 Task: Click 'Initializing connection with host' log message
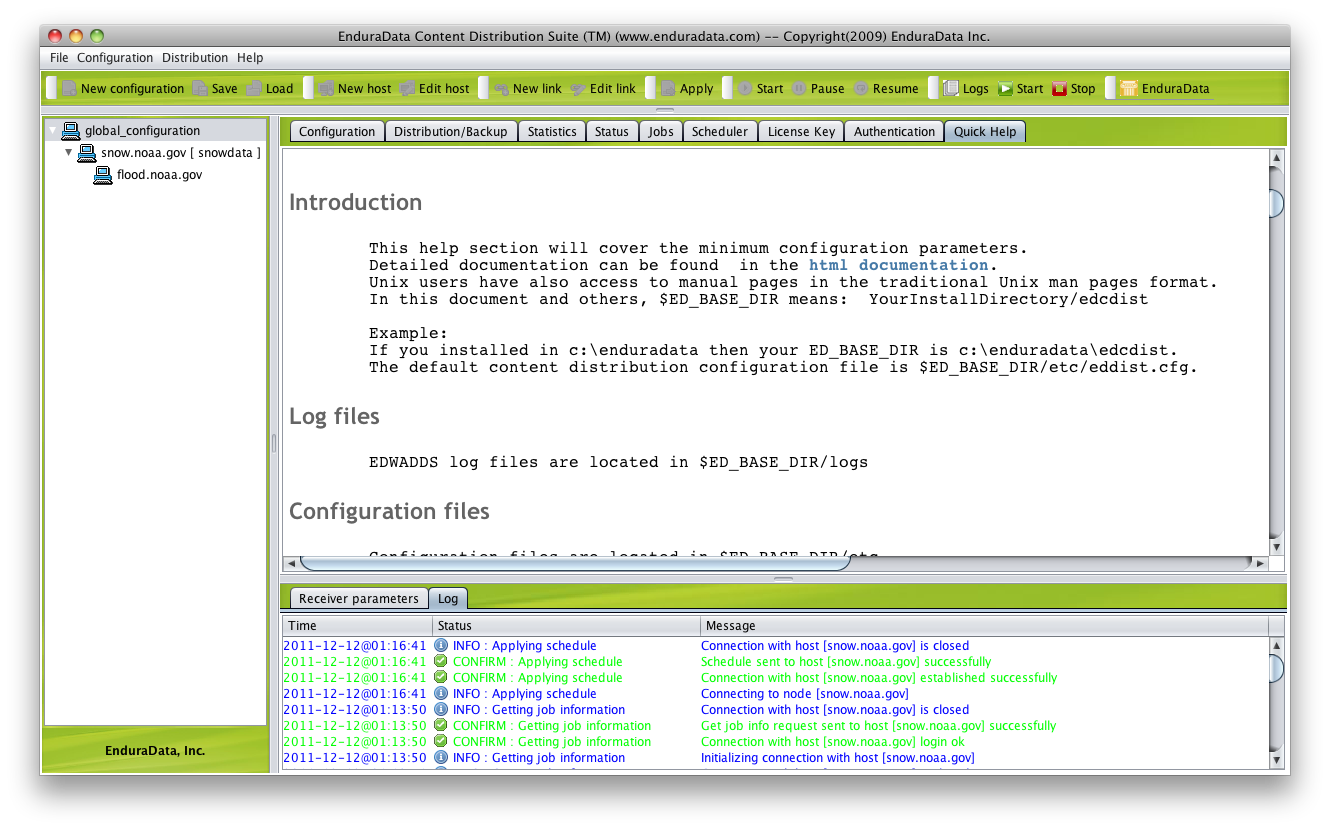click(838, 757)
